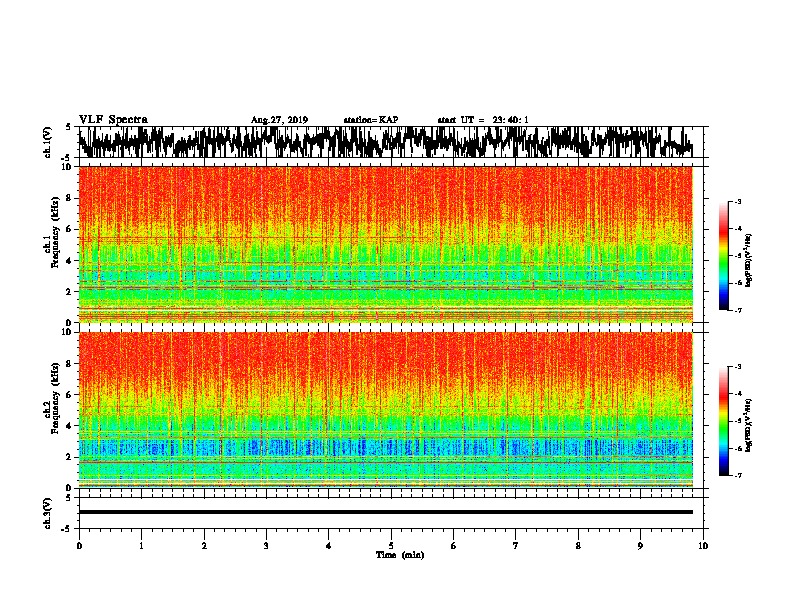Click time axis tick label "8"
The image size is (792, 612).
[578, 546]
